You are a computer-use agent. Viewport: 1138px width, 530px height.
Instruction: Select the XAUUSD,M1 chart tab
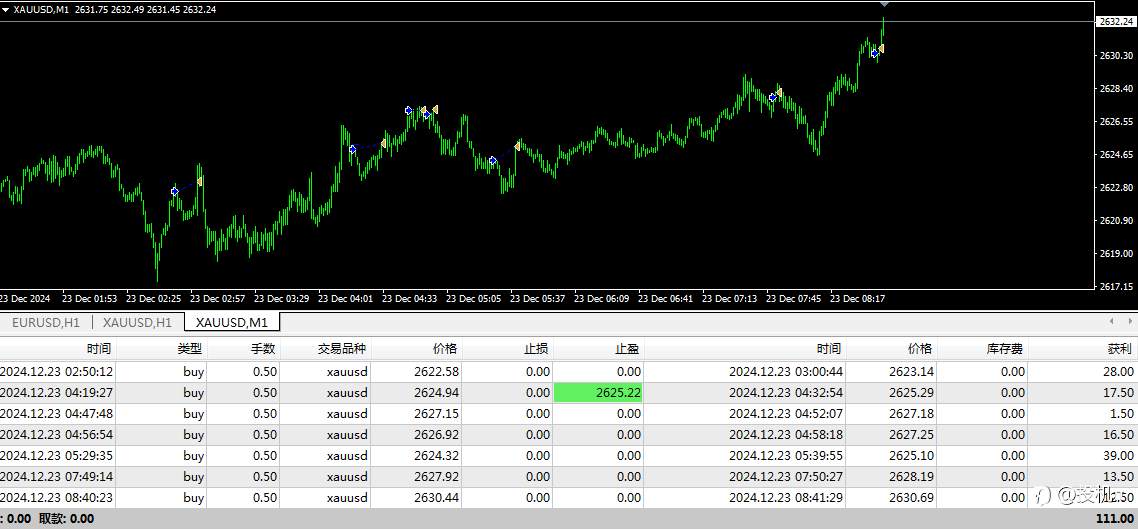(232, 322)
